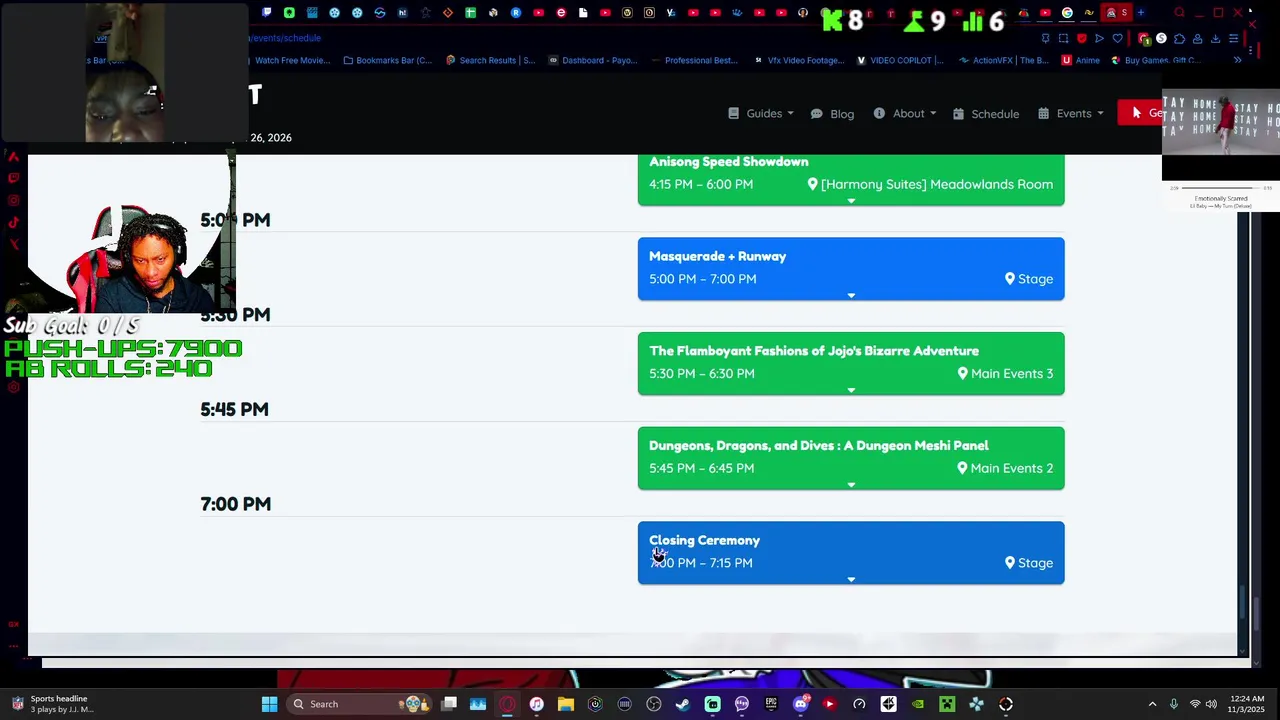Click the browser downloads toolbar icon

click(1215, 38)
